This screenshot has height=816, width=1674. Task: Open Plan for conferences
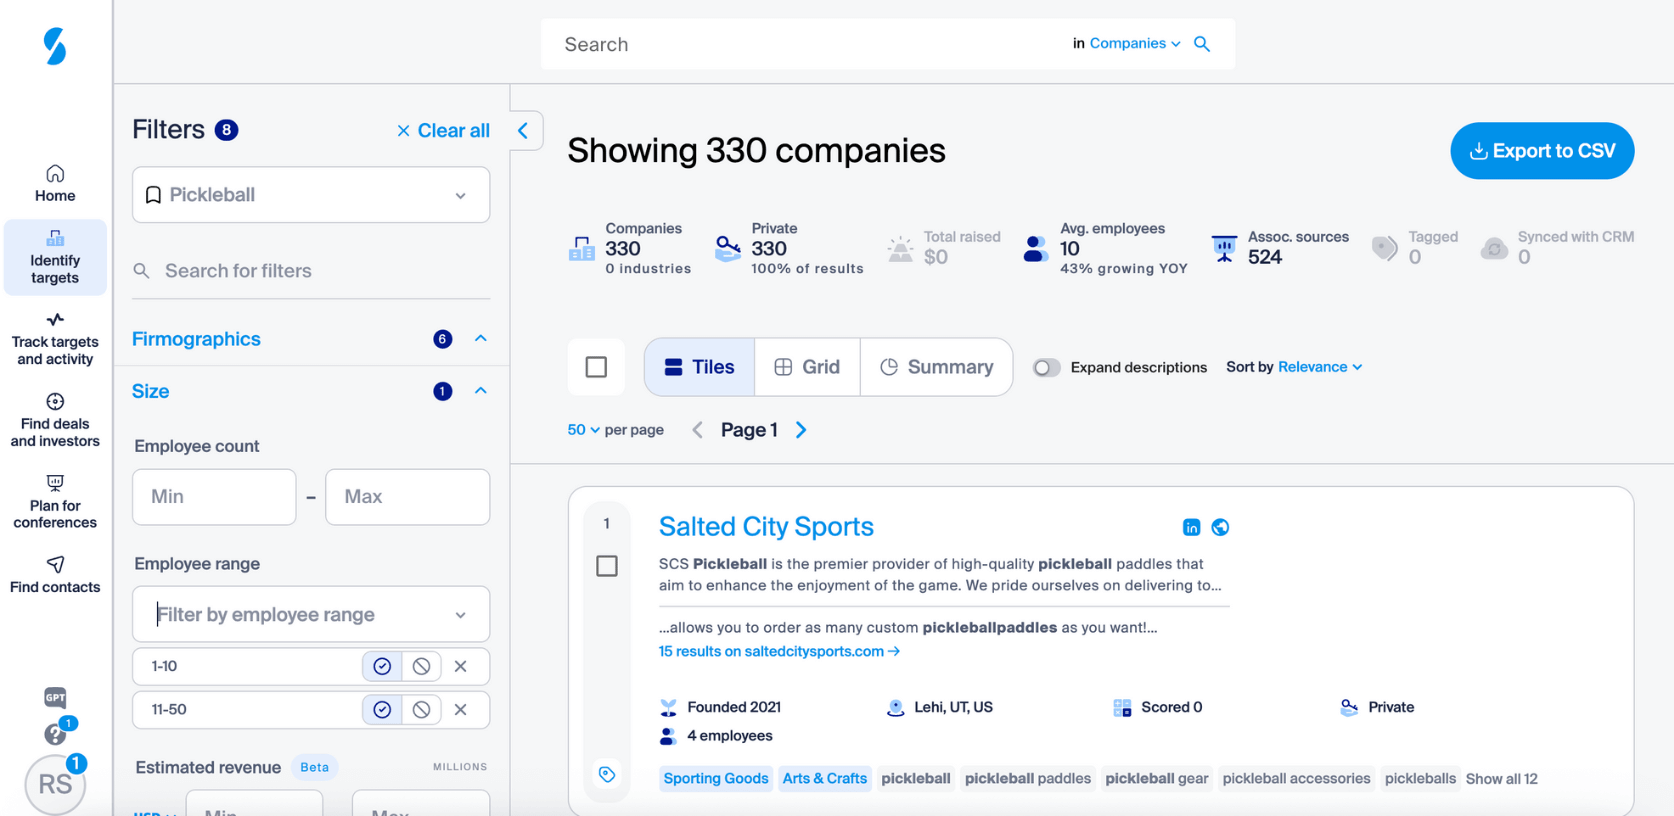(x=55, y=503)
